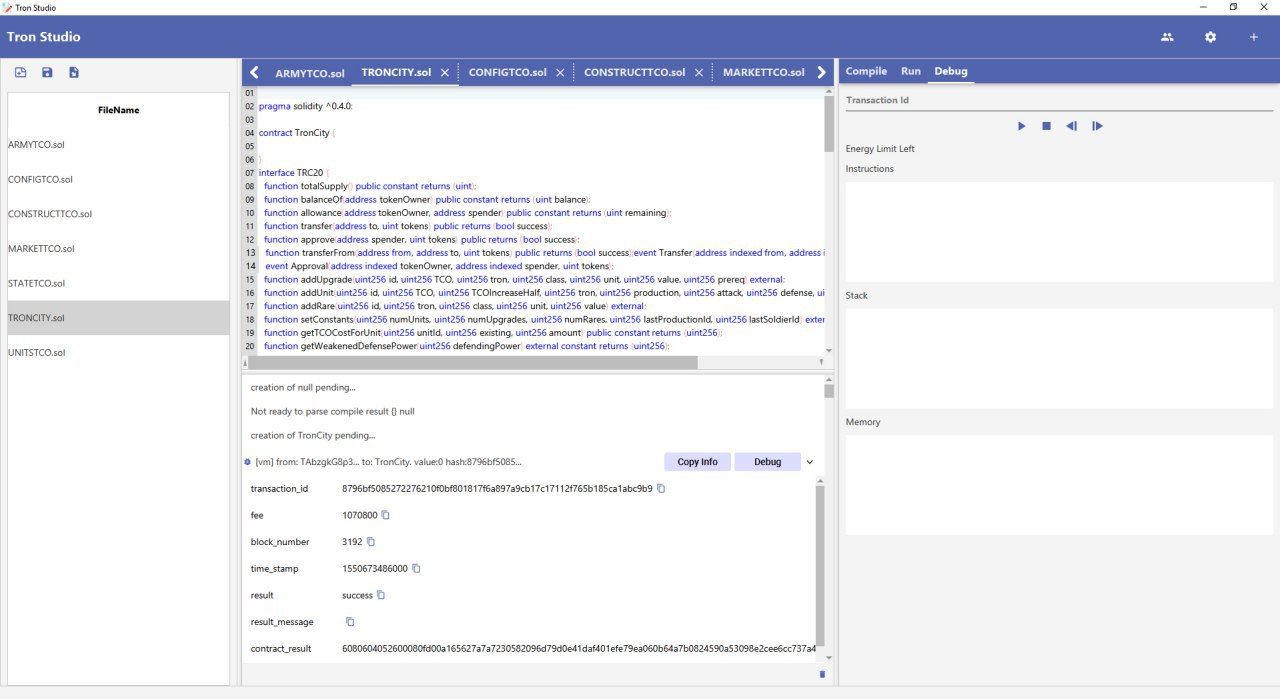This screenshot has height=699, width=1280.
Task: Click the [vm] from TAbzgkG8p3 log entry text
Action: coord(389,462)
